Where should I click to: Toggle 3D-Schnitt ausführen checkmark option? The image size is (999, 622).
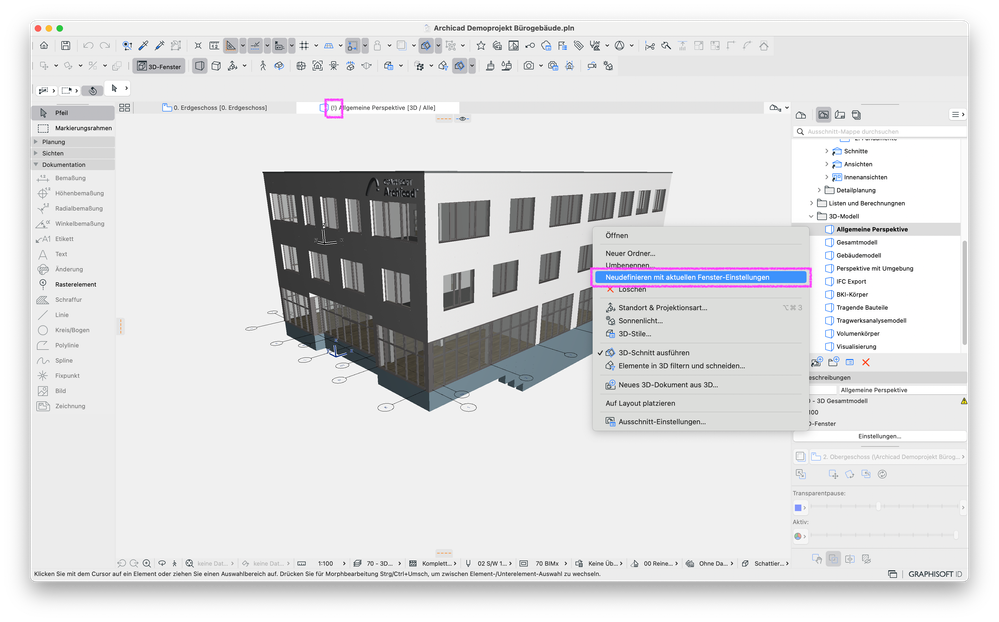click(x=653, y=353)
